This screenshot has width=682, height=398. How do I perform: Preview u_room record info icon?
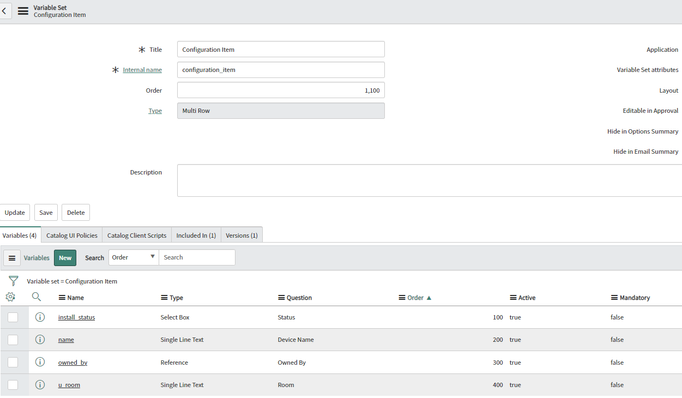40,385
